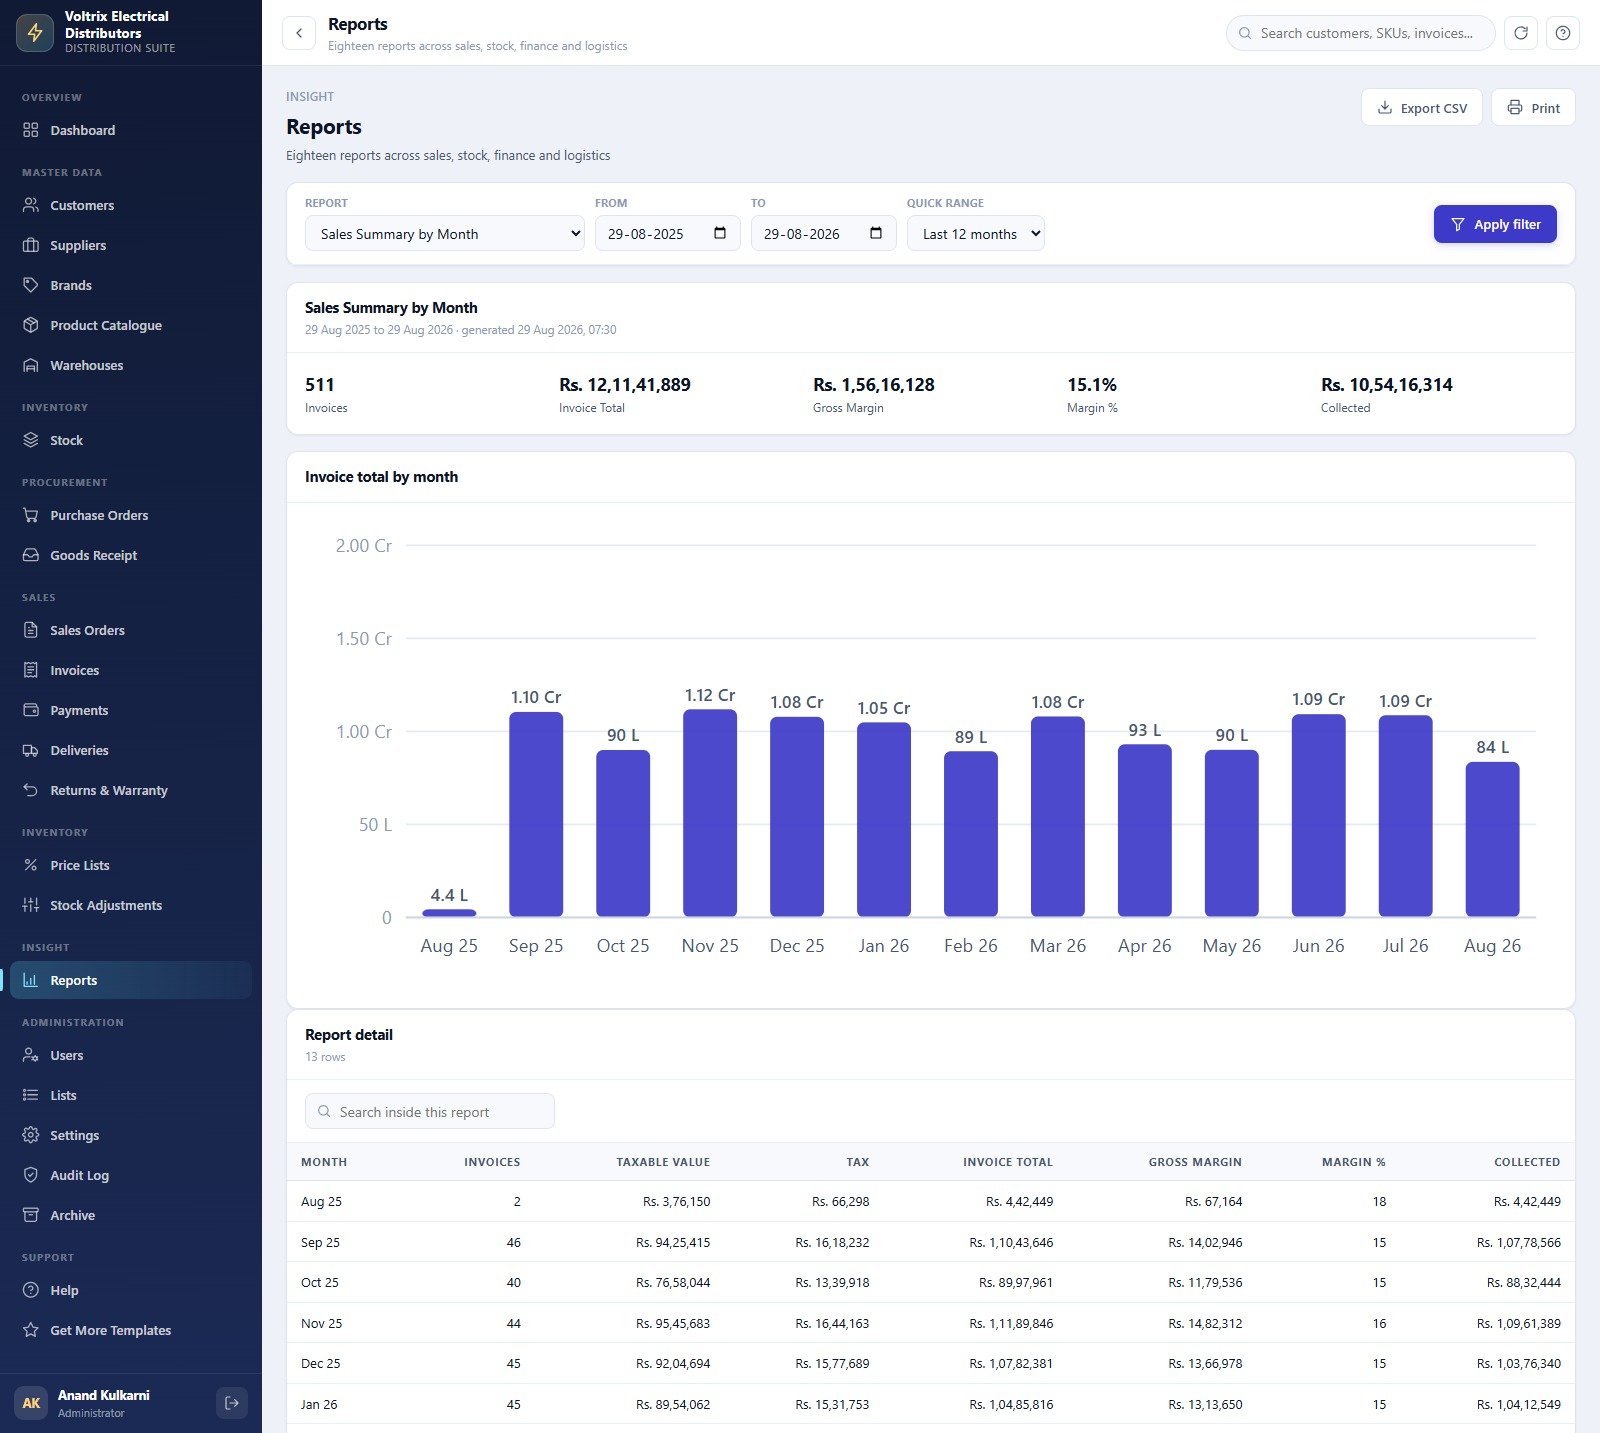Screen dimensions: 1600x1433
Task: Sort by the Taxable Value column header
Action: 663,1162
